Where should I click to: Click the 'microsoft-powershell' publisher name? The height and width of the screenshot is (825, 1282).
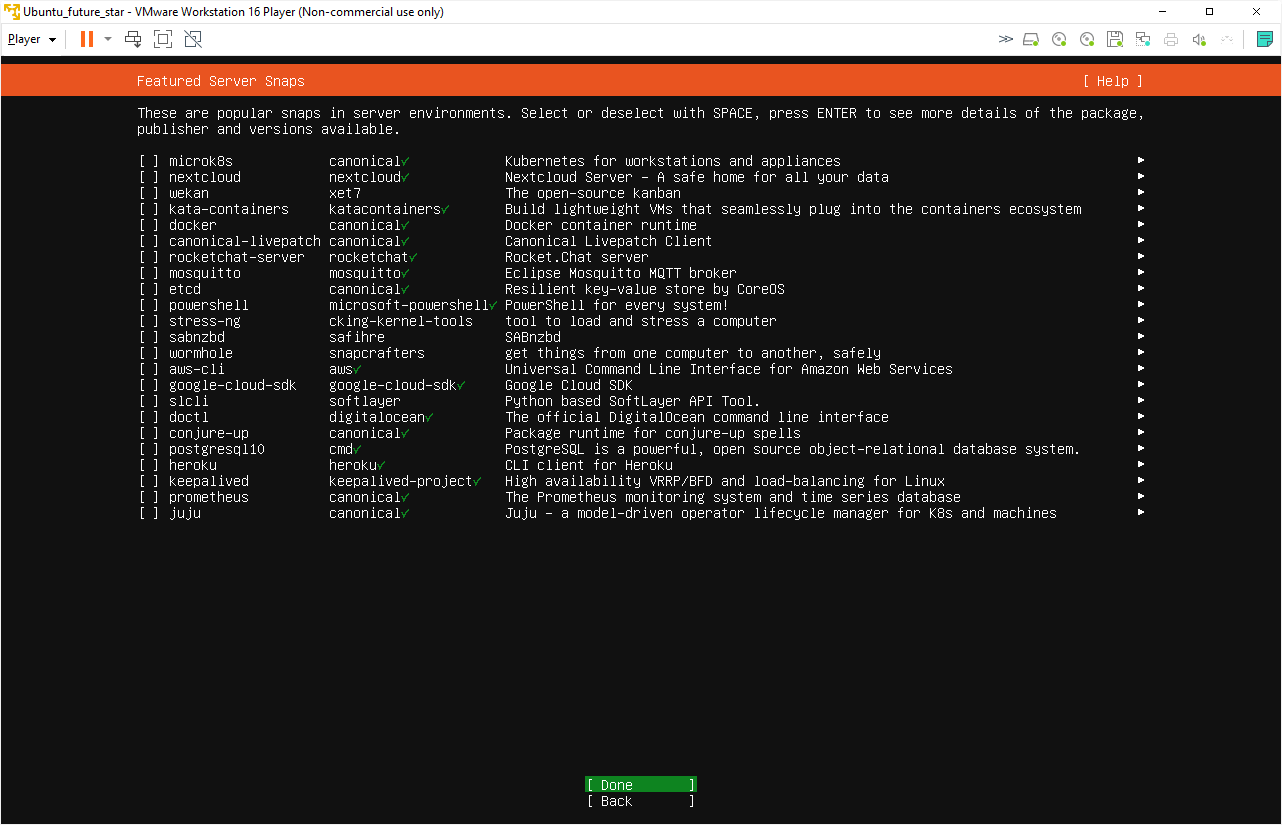(x=409, y=305)
